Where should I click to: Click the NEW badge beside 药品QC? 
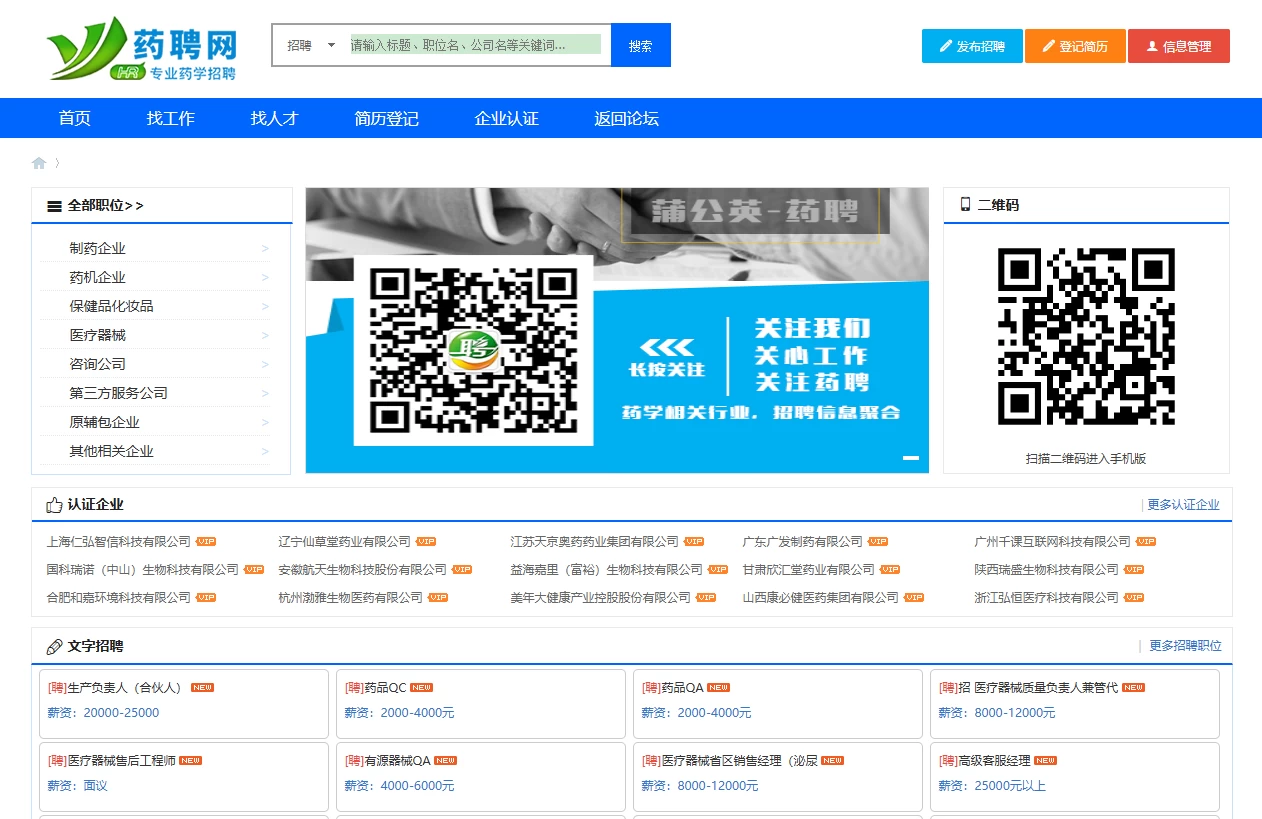(421, 688)
